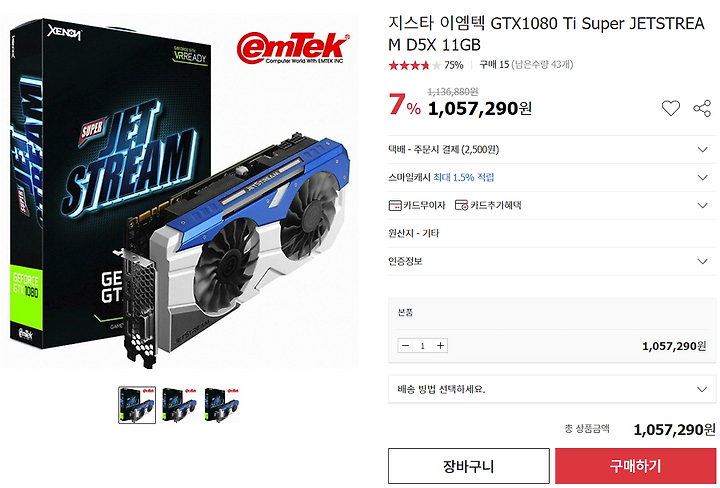
Task: Expand the 스마일캐시 rewards row
Action: coord(552,178)
